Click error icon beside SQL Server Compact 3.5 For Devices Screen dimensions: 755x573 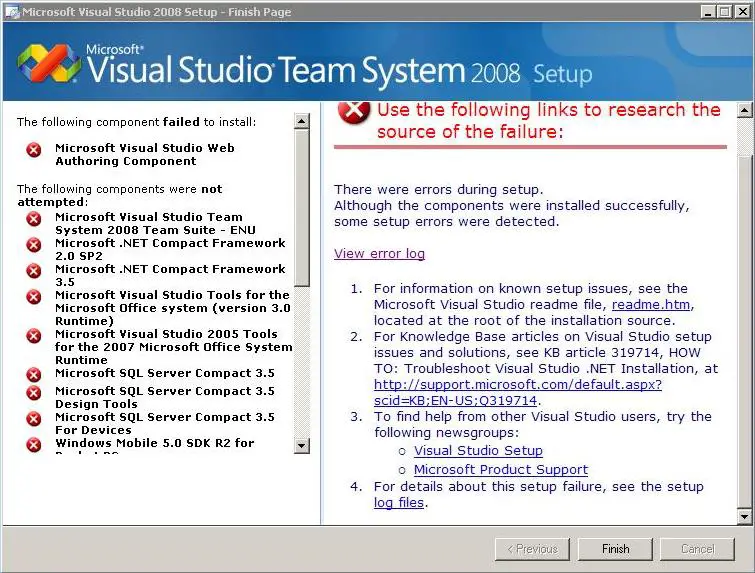click(x=34, y=419)
